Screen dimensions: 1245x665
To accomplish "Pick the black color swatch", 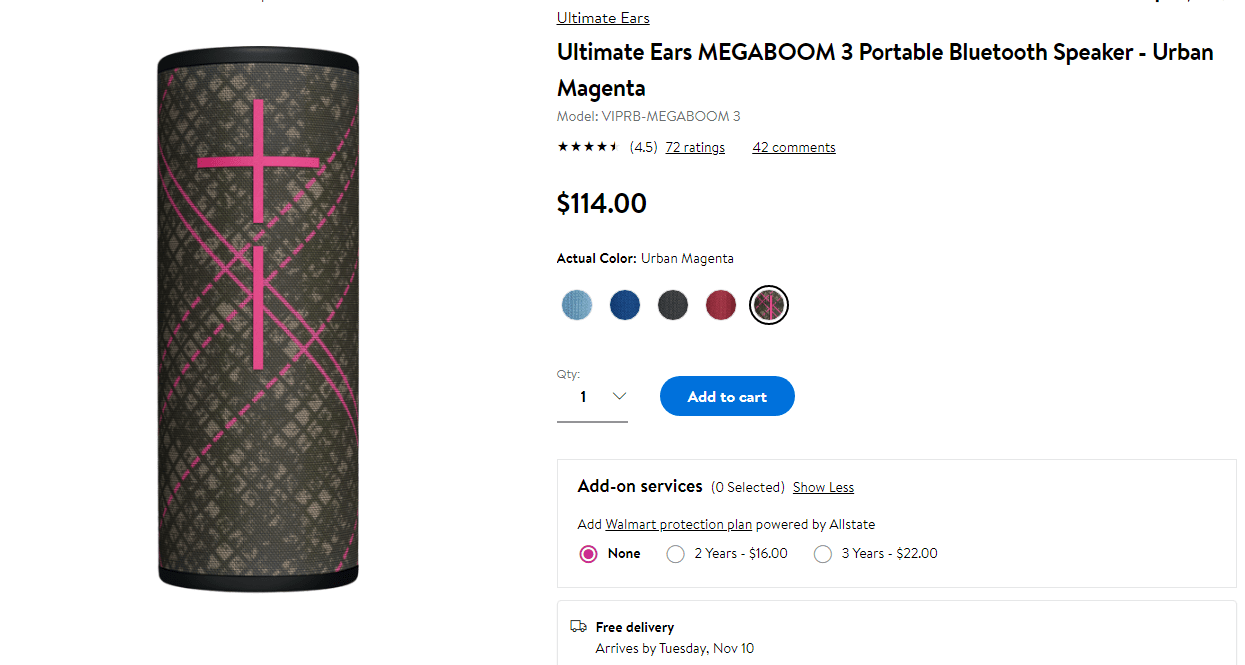I will (x=673, y=305).
